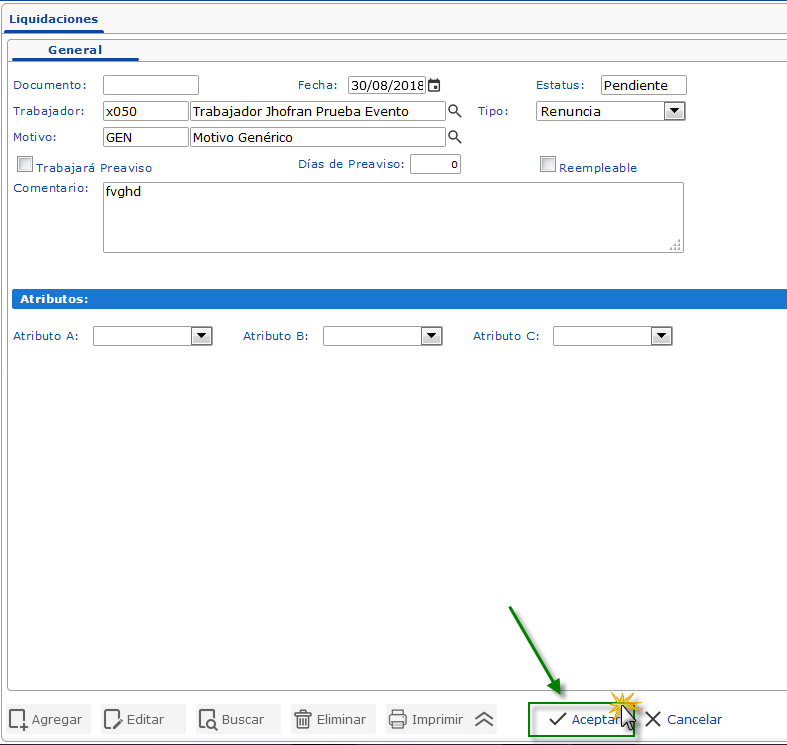Select the General tab

[x=75, y=50]
